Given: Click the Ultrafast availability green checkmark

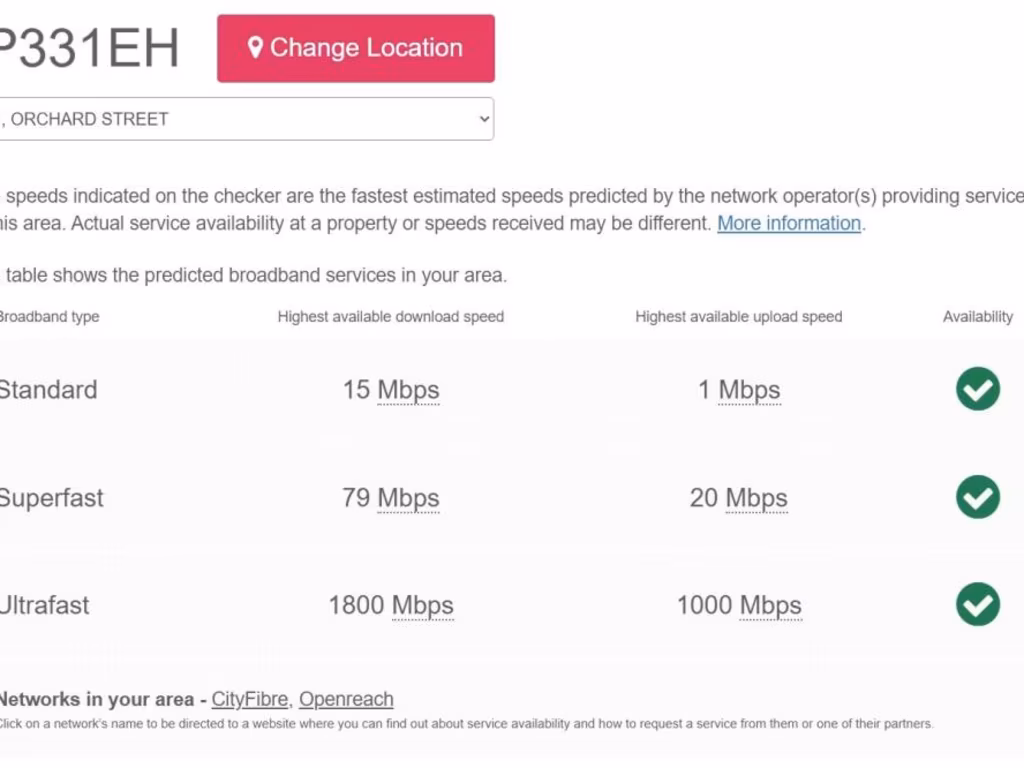Looking at the screenshot, I should 977,604.
